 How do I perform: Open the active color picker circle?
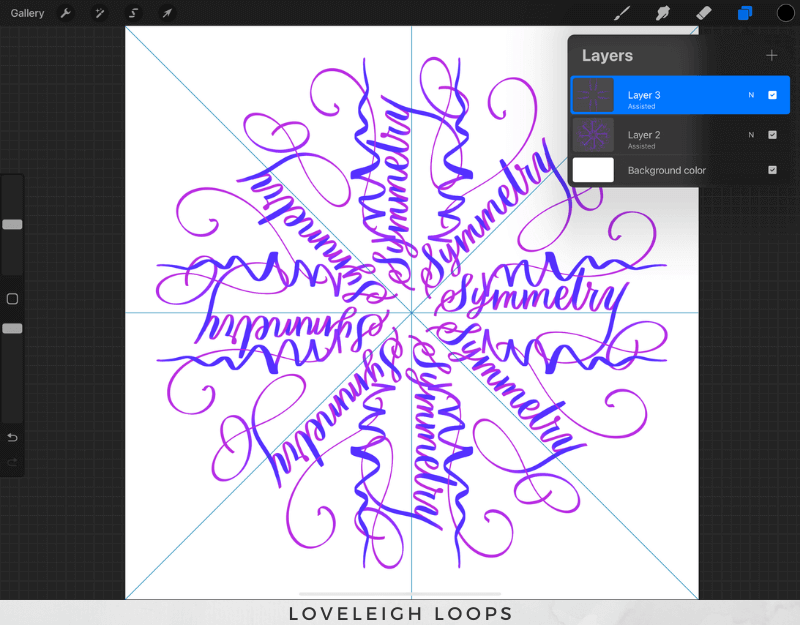(x=786, y=13)
